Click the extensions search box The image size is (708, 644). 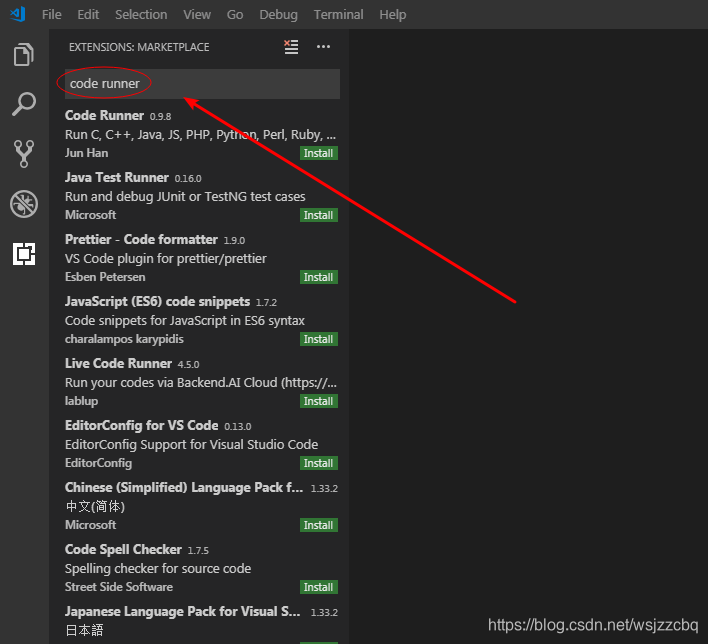(202, 84)
